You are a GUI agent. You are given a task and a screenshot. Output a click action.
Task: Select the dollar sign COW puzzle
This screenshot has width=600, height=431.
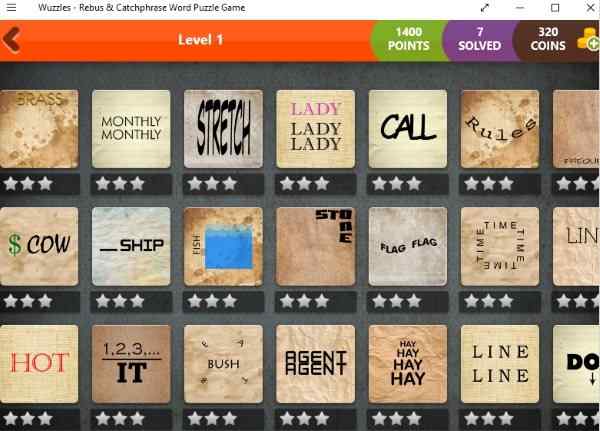pyautogui.click(x=39, y=247)
